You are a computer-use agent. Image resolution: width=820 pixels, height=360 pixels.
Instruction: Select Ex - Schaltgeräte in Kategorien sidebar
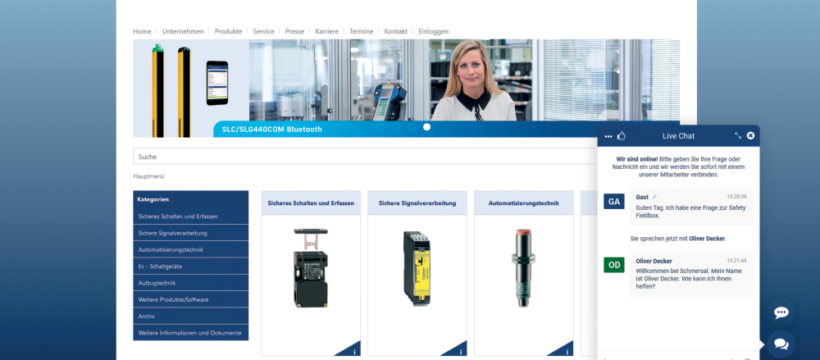[x=191, y=266]
